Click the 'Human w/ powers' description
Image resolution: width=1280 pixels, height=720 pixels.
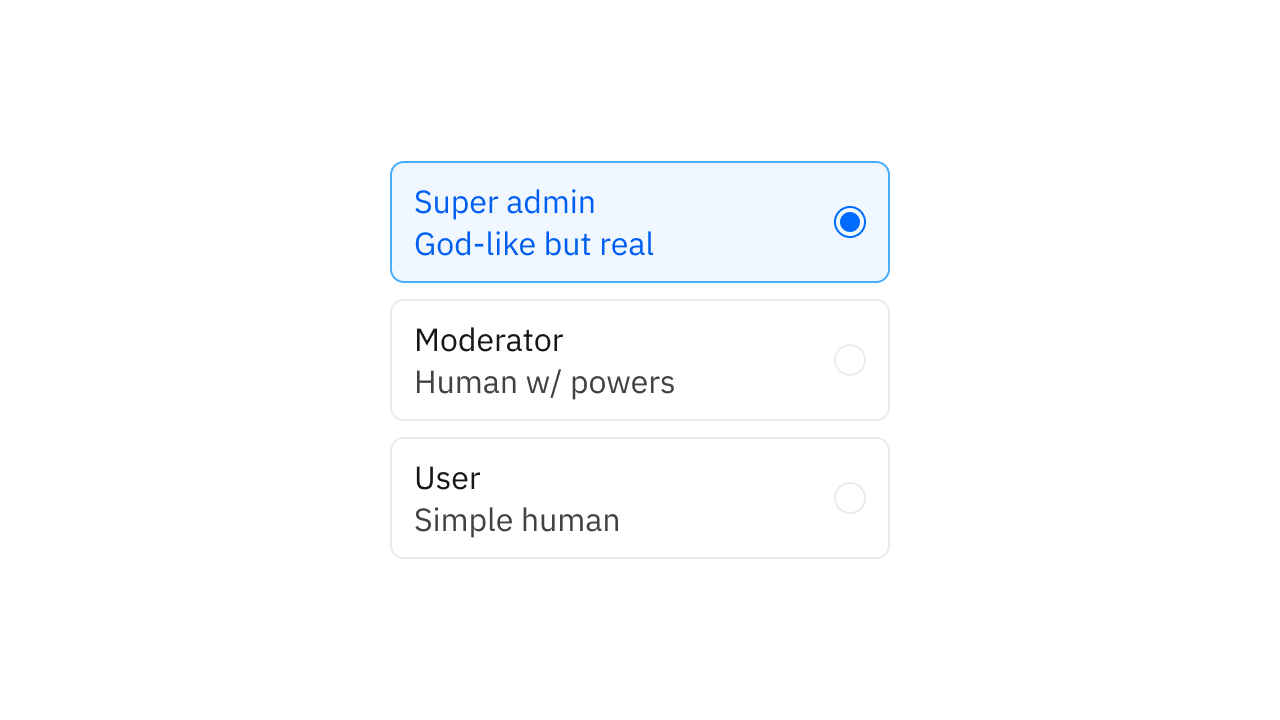click(545, 382)
